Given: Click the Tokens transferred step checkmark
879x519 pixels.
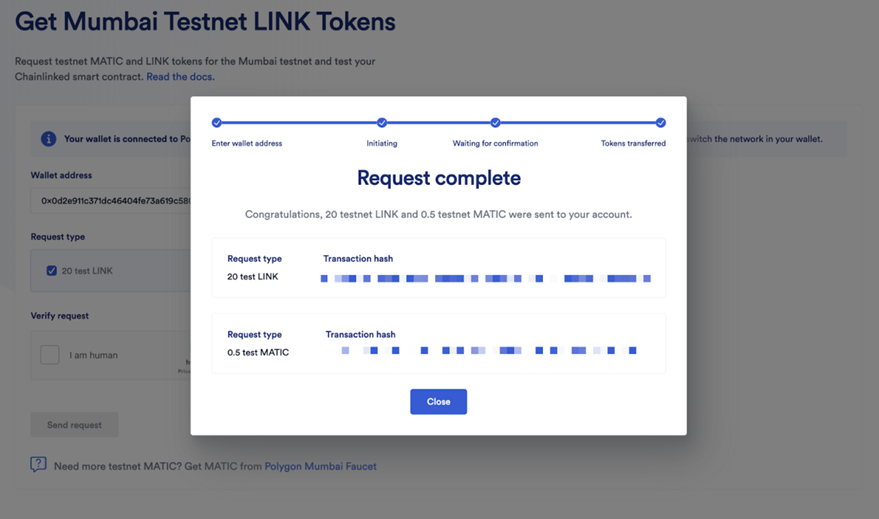Looking at the screenshot, I should point(660,122).
